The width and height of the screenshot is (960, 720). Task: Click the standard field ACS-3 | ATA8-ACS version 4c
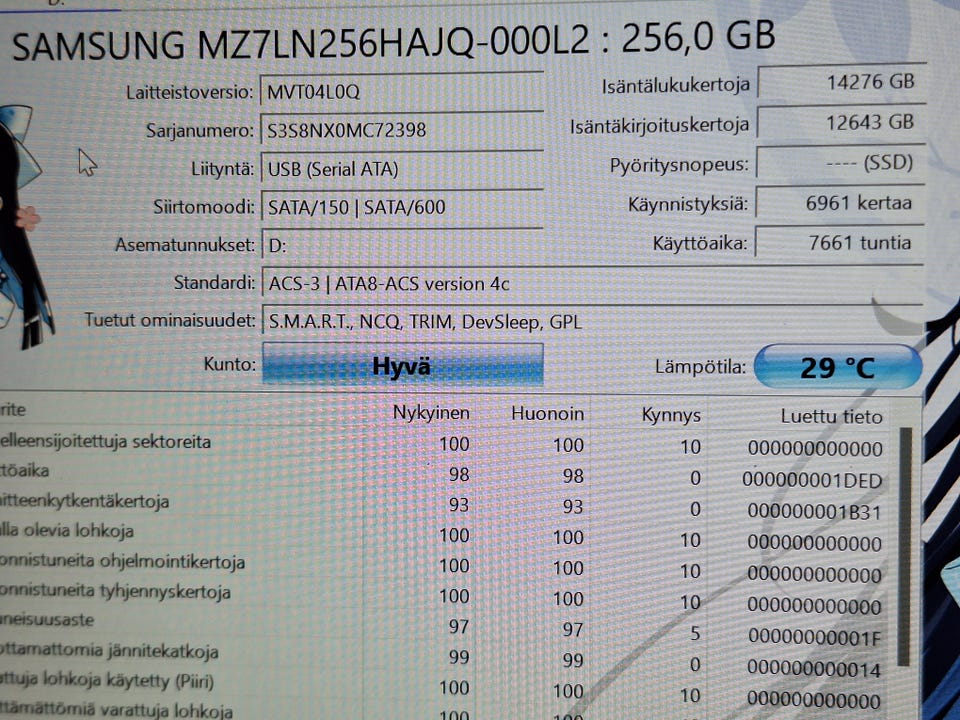coord(592,283)
